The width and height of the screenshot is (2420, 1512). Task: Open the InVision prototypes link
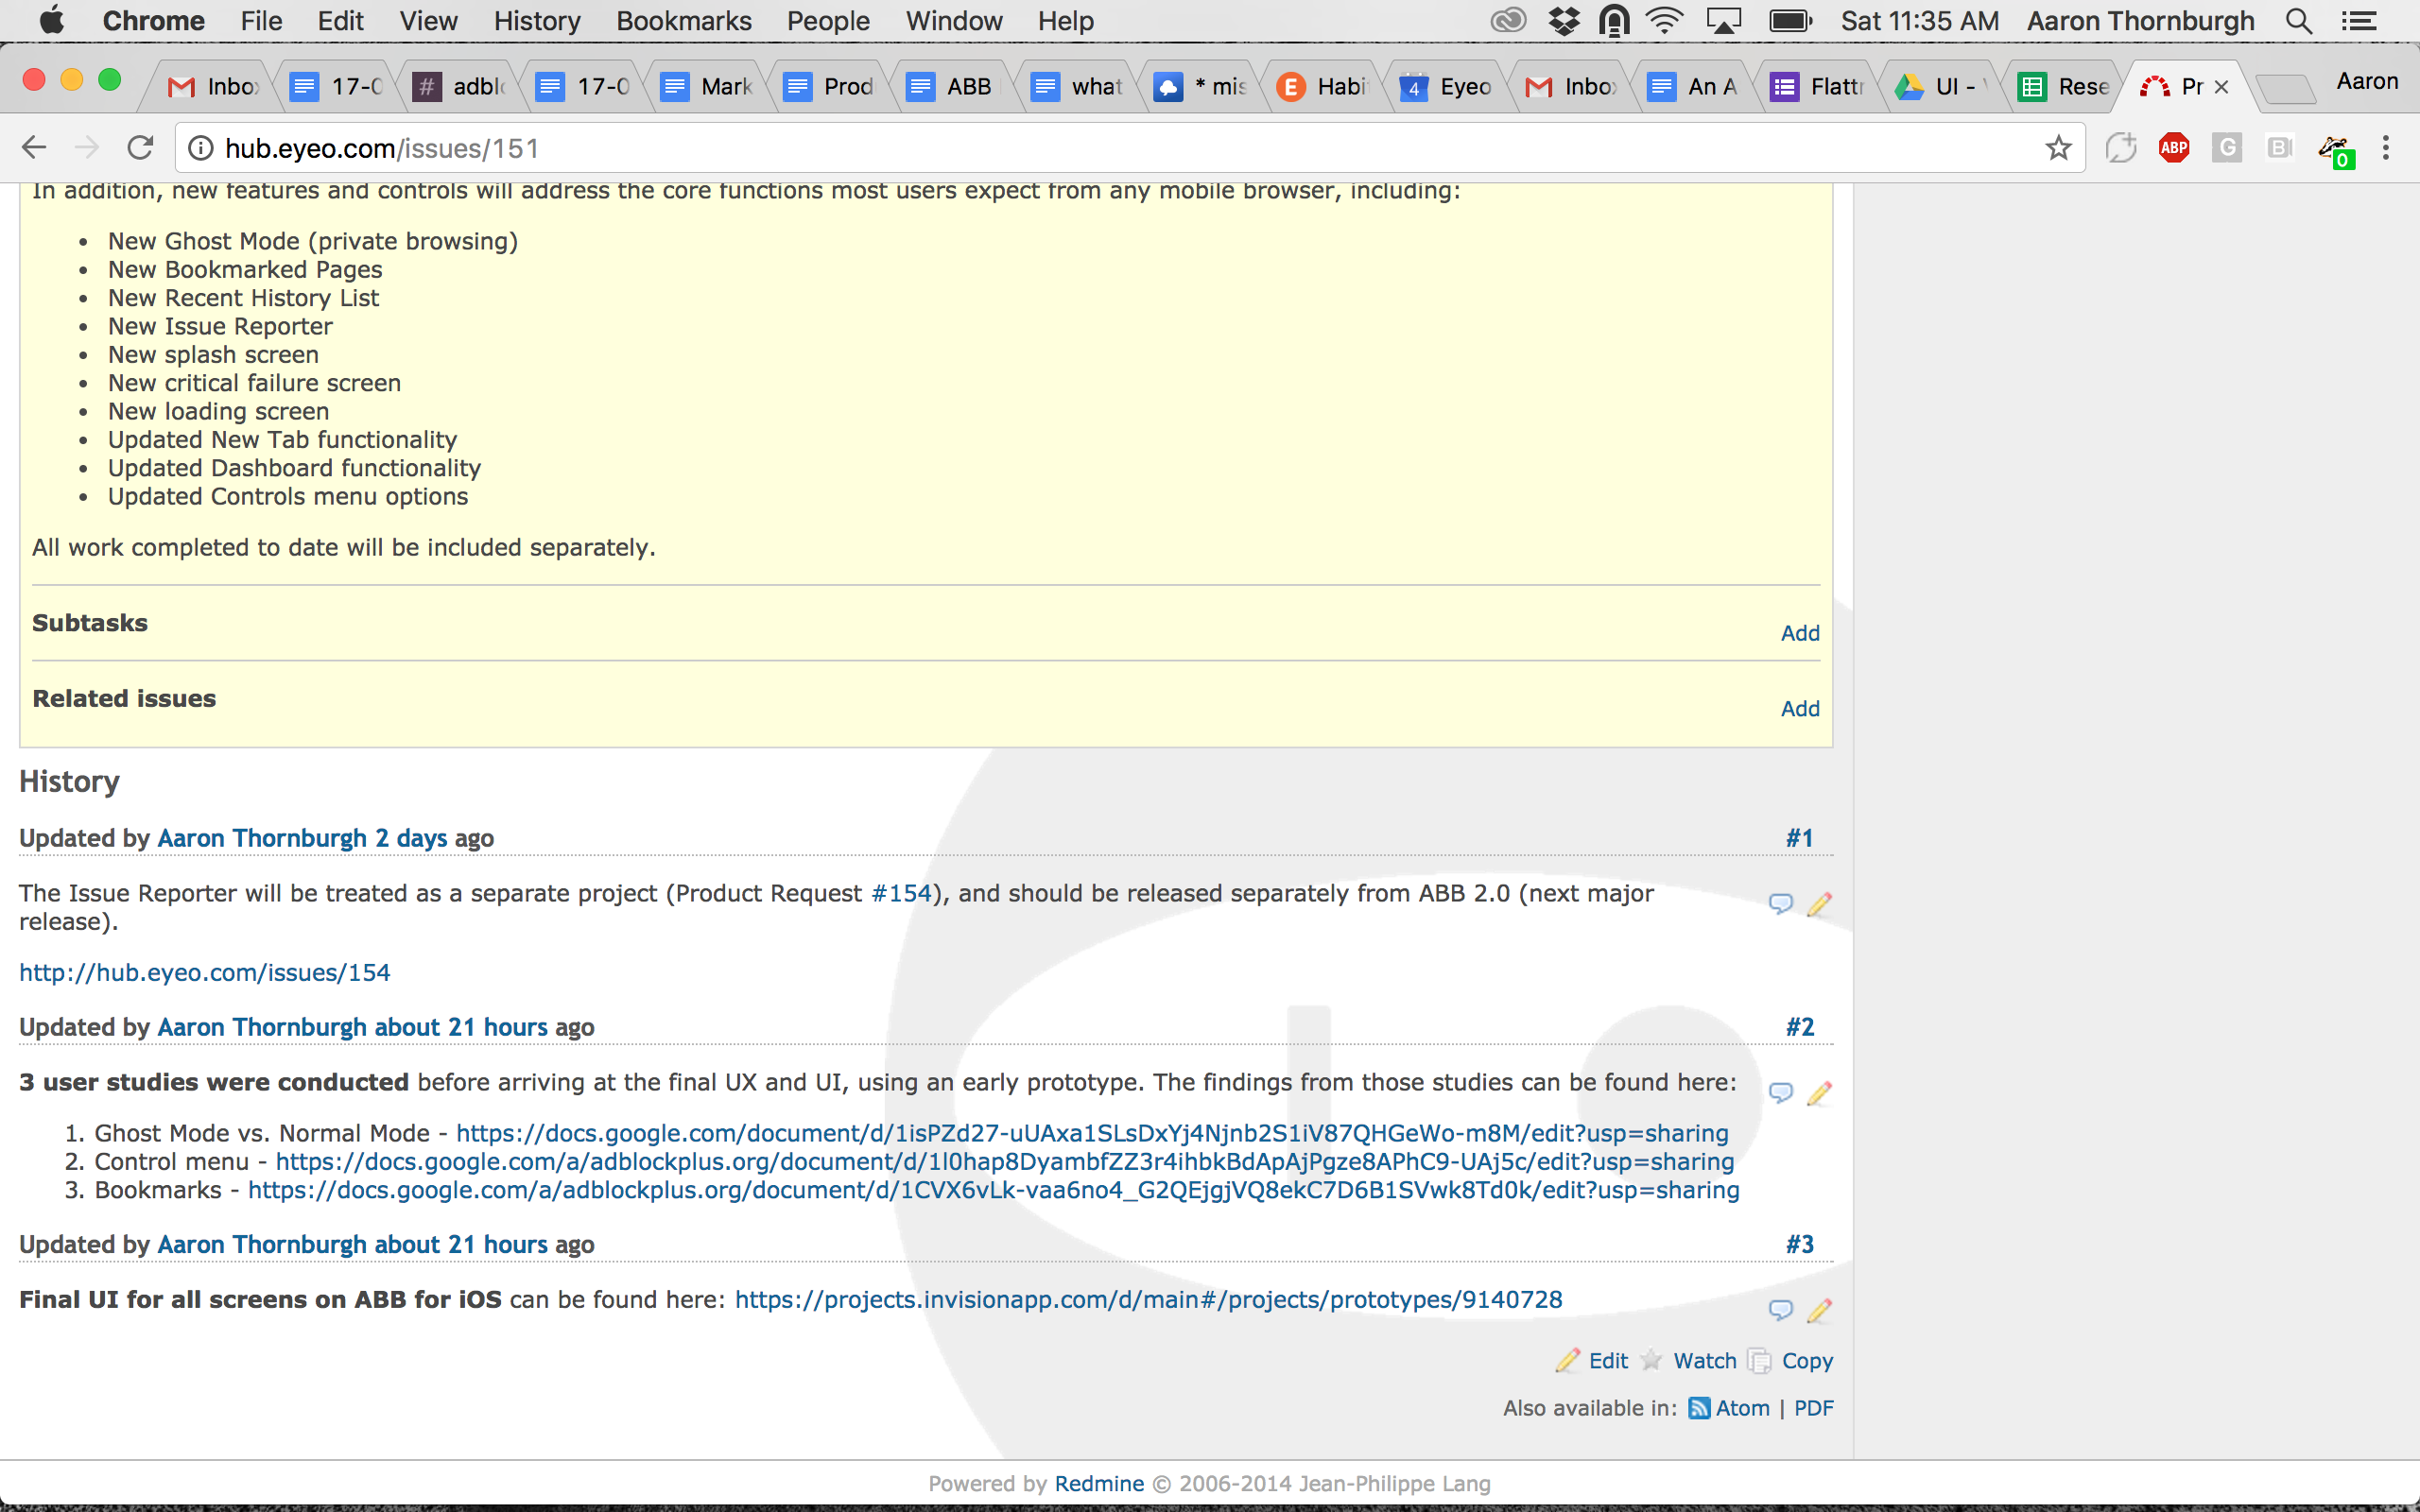[x=1148, y=1300]
